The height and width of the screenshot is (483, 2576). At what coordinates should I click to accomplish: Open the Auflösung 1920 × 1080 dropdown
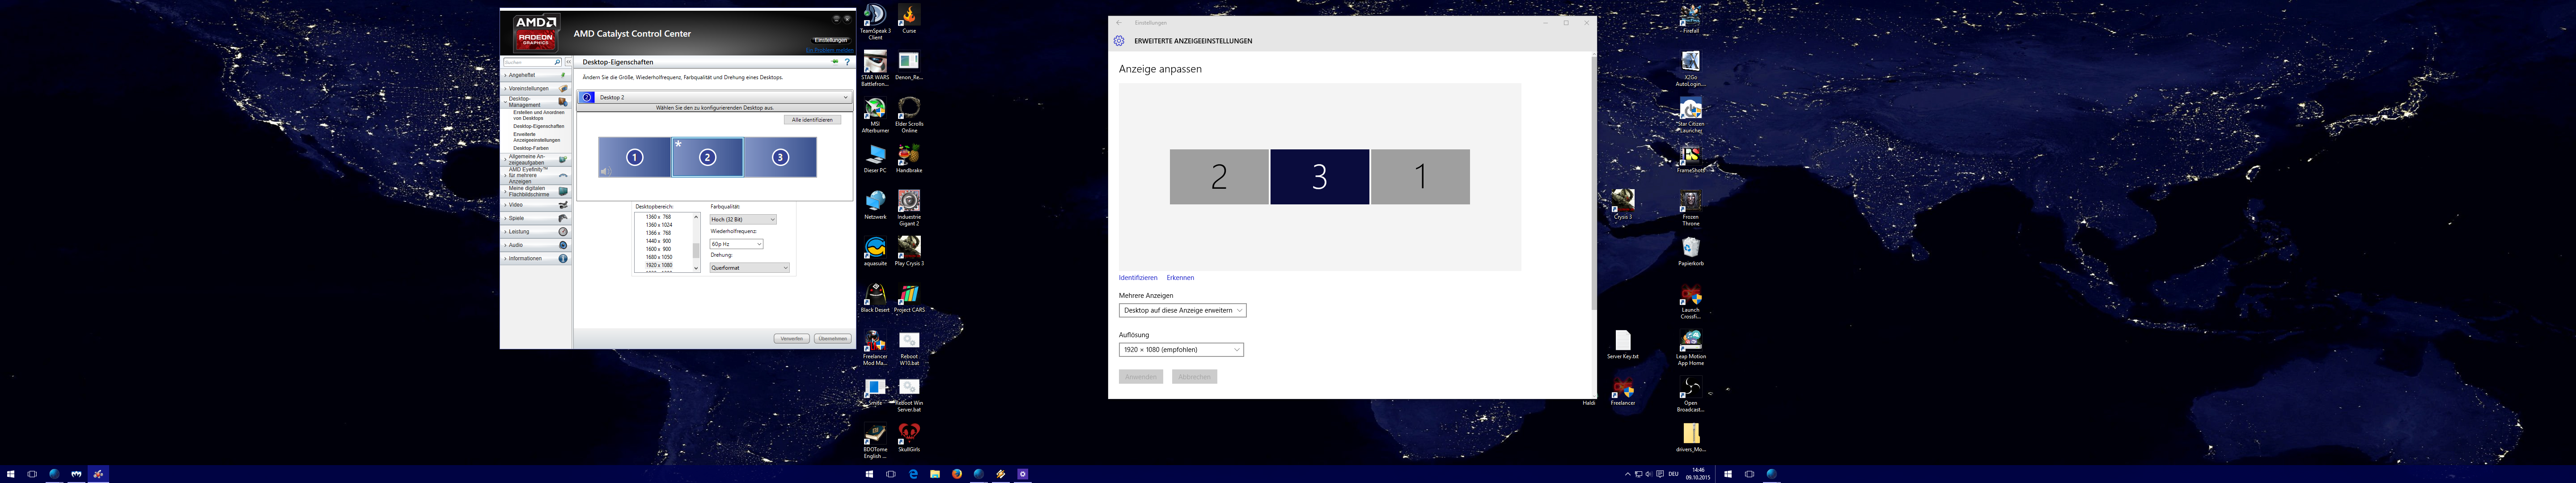click(1181, 350)
